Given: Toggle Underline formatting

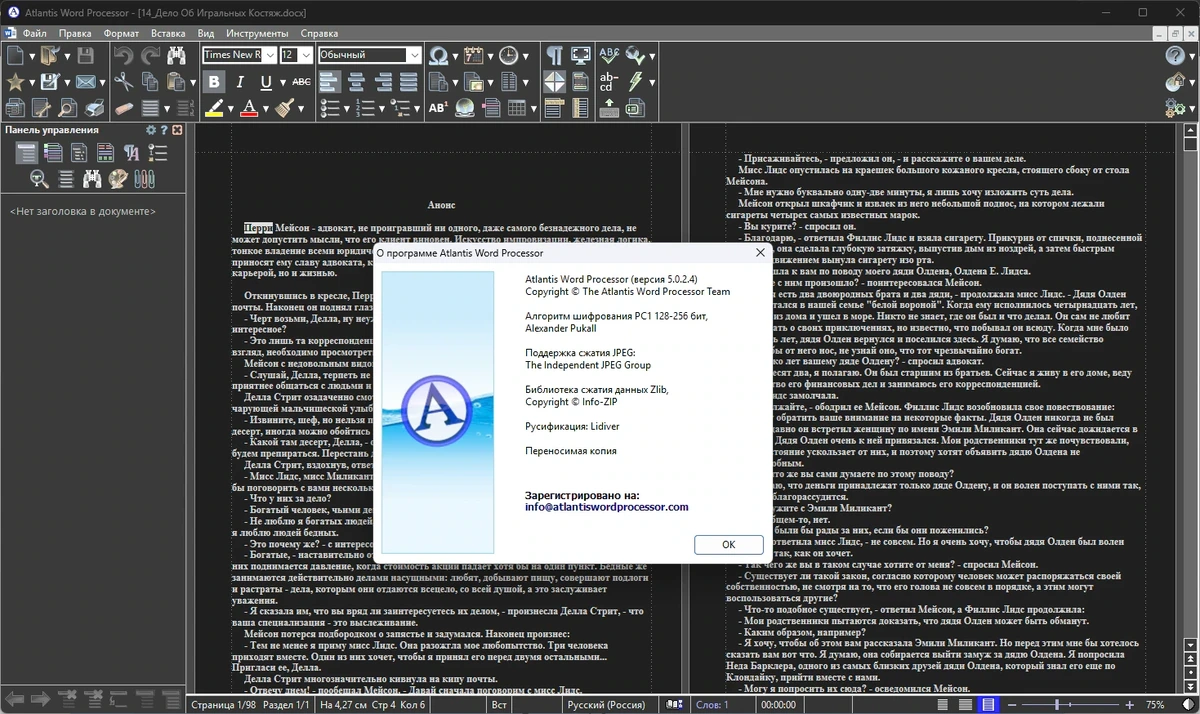Looking at the screenshot, I should click(x=266, y=82).
